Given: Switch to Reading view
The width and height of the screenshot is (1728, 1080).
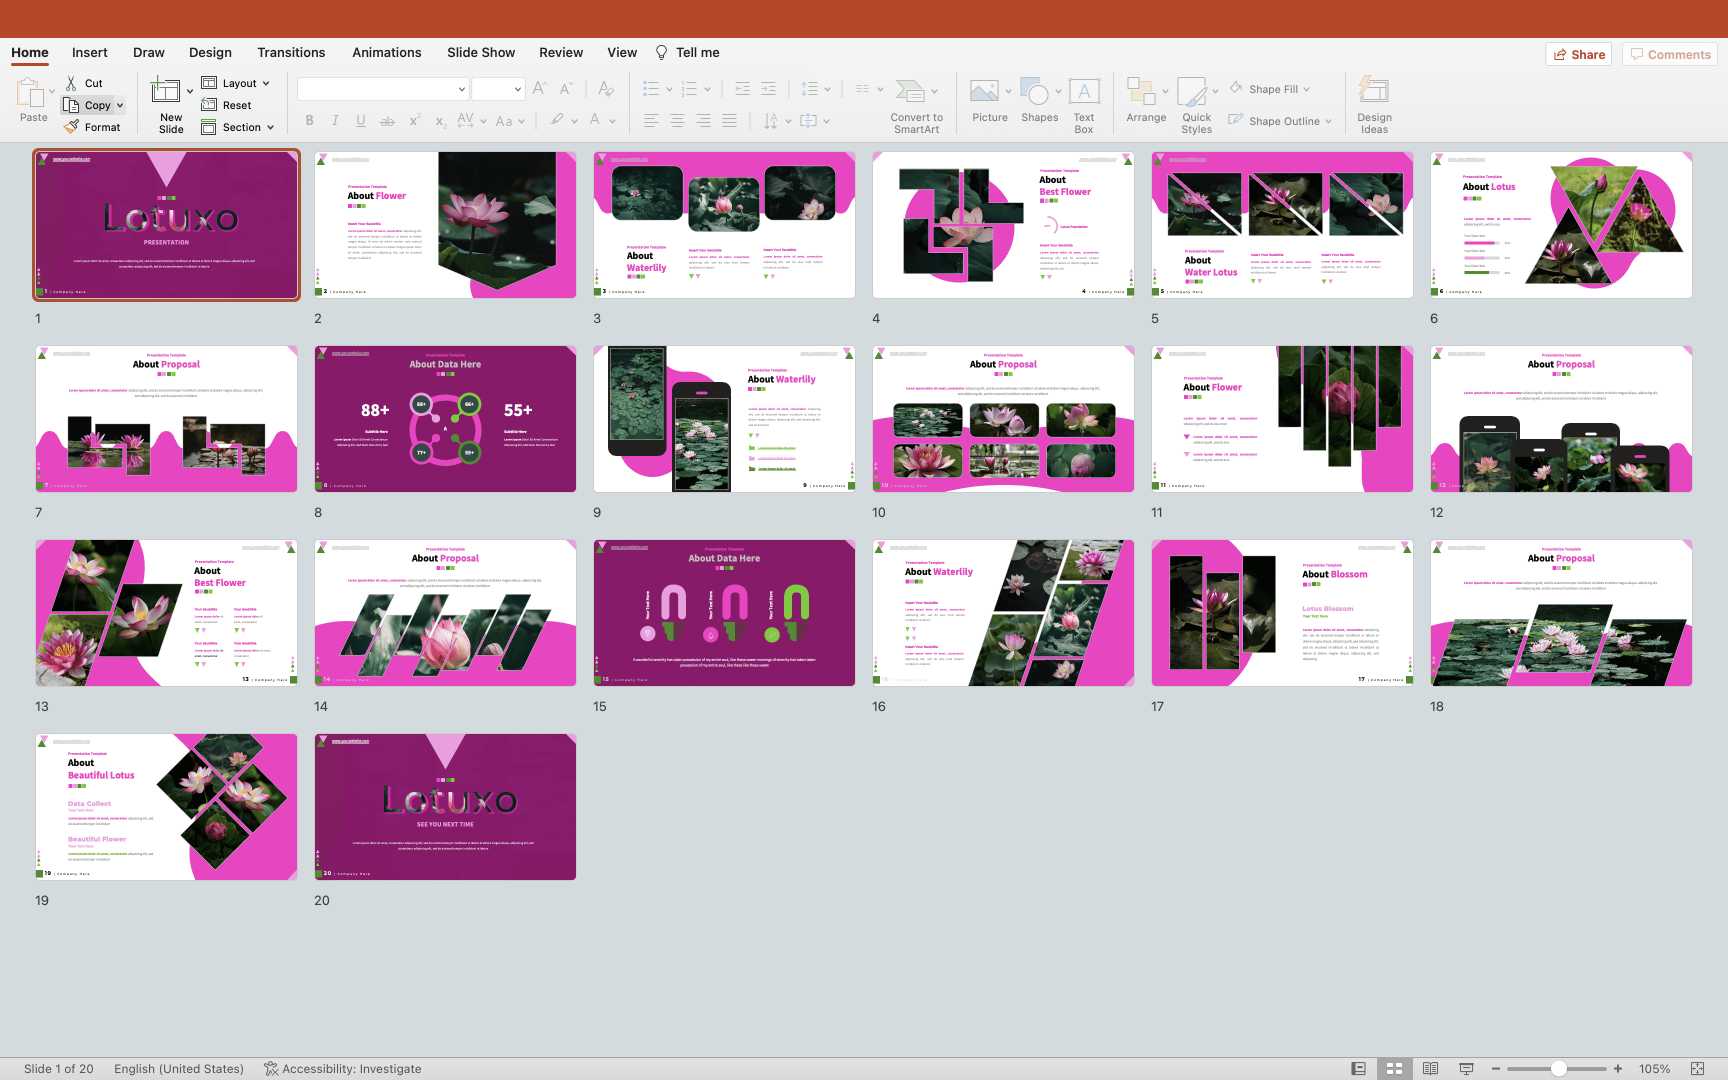Looking at the screenshot, I should (1430, 1069).
